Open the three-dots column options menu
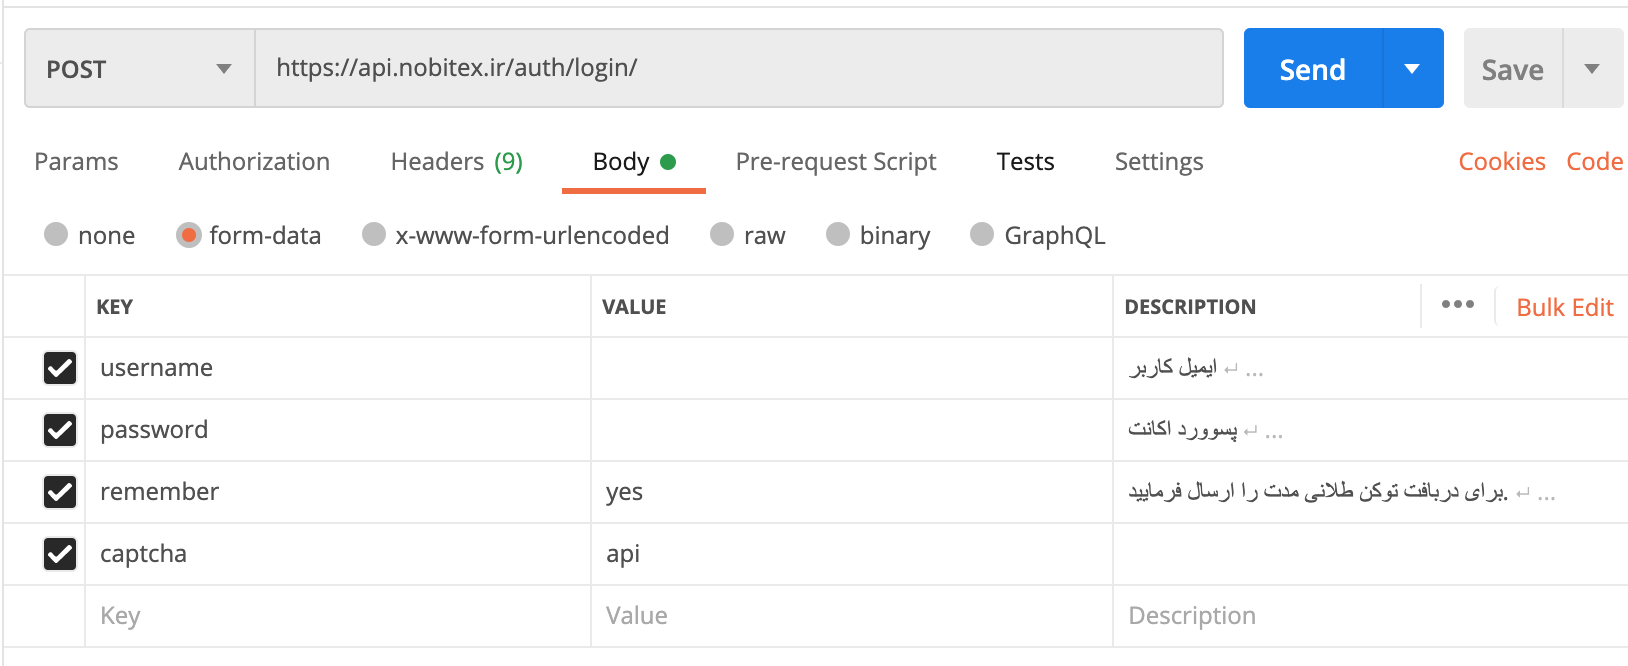 pos(1457,304)
